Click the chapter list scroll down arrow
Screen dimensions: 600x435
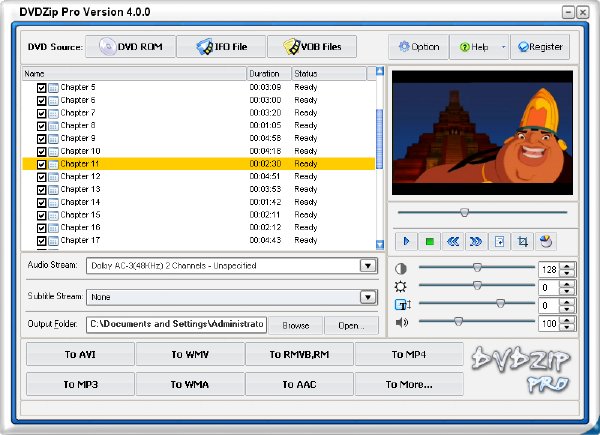(380, 244)
